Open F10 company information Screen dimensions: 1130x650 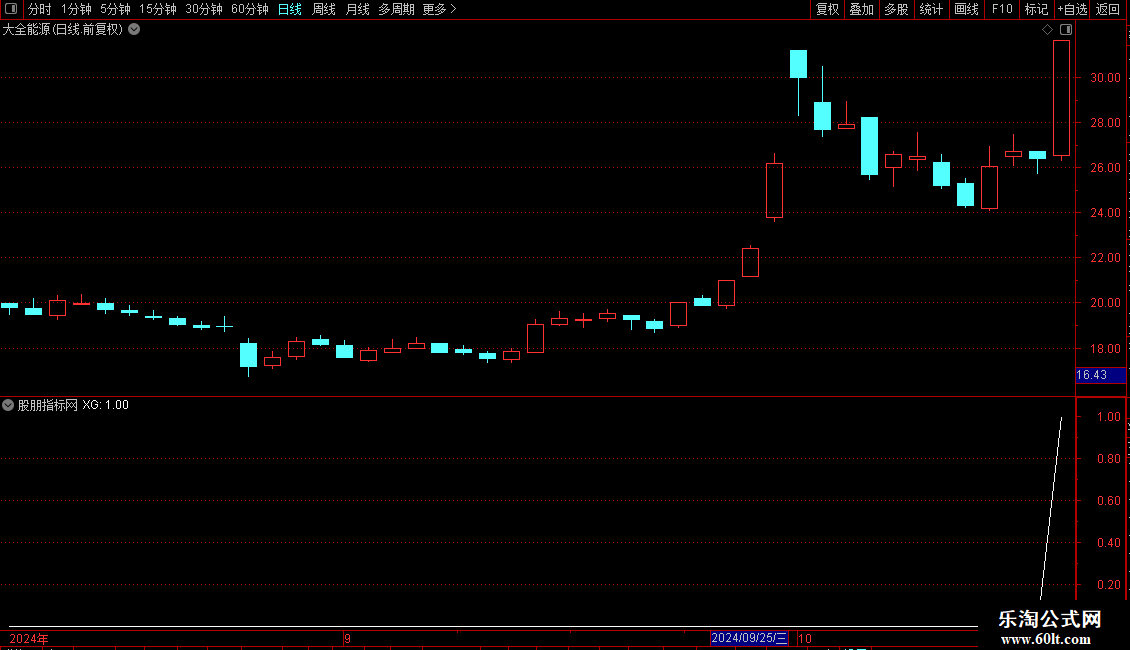pyautogui.click(x=1002, y=9)
